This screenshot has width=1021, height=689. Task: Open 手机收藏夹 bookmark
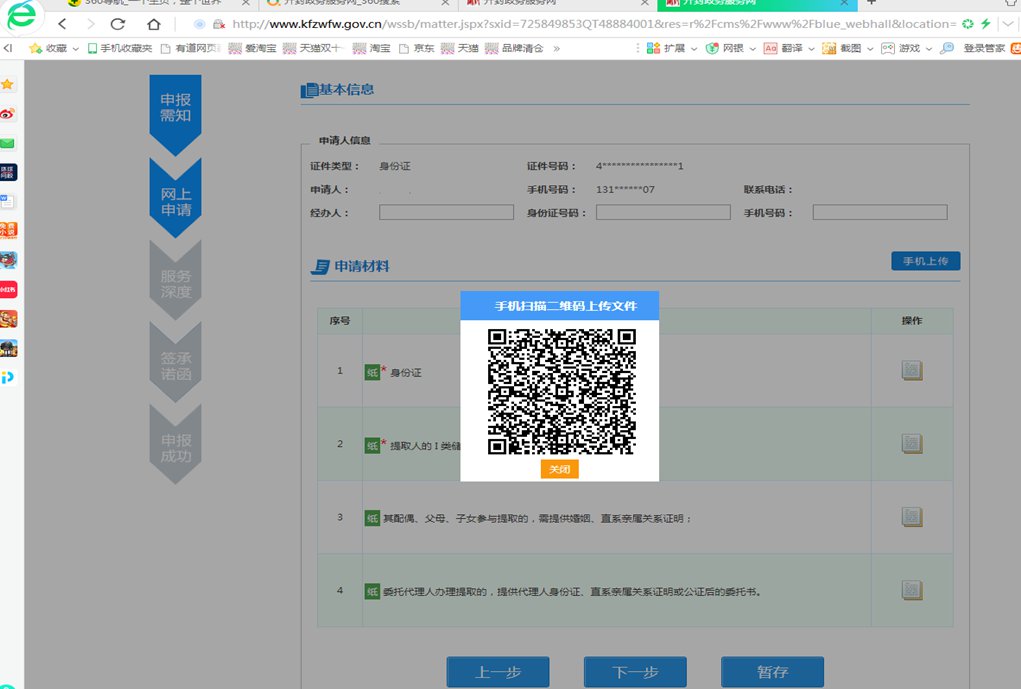coord(120,48)
